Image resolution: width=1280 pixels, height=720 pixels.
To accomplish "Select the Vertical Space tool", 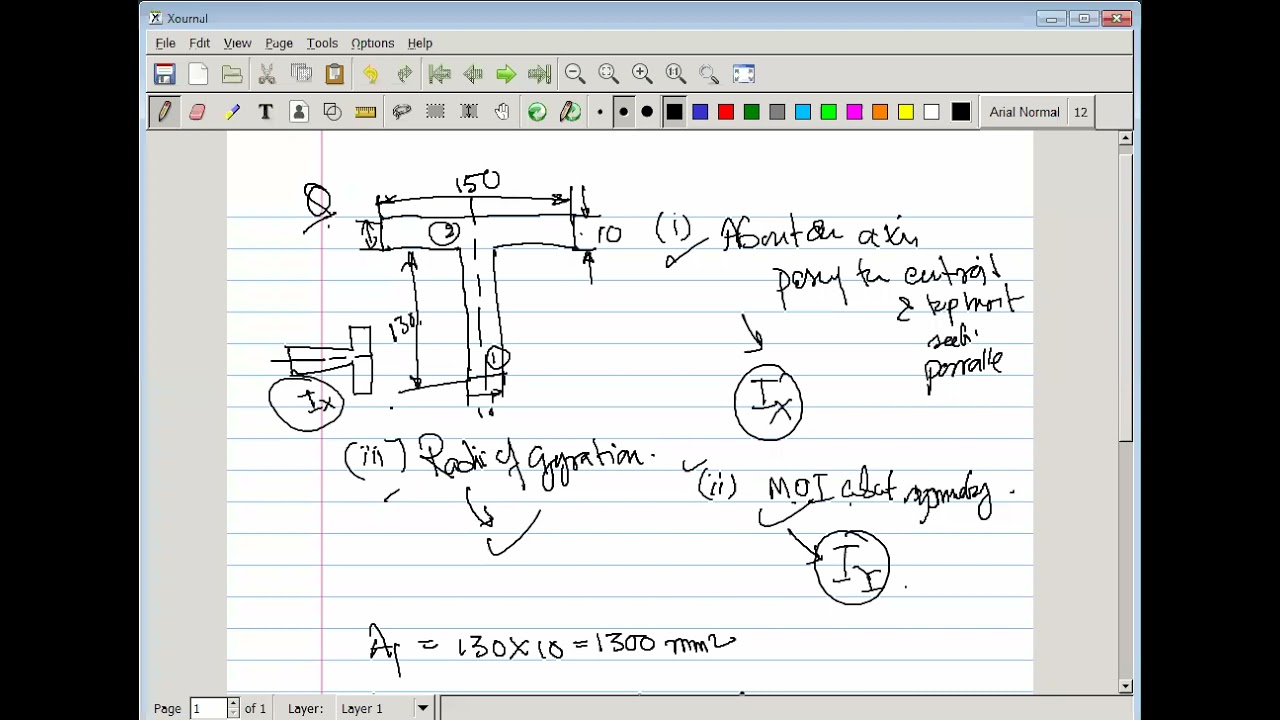I will tap(469, 112).
